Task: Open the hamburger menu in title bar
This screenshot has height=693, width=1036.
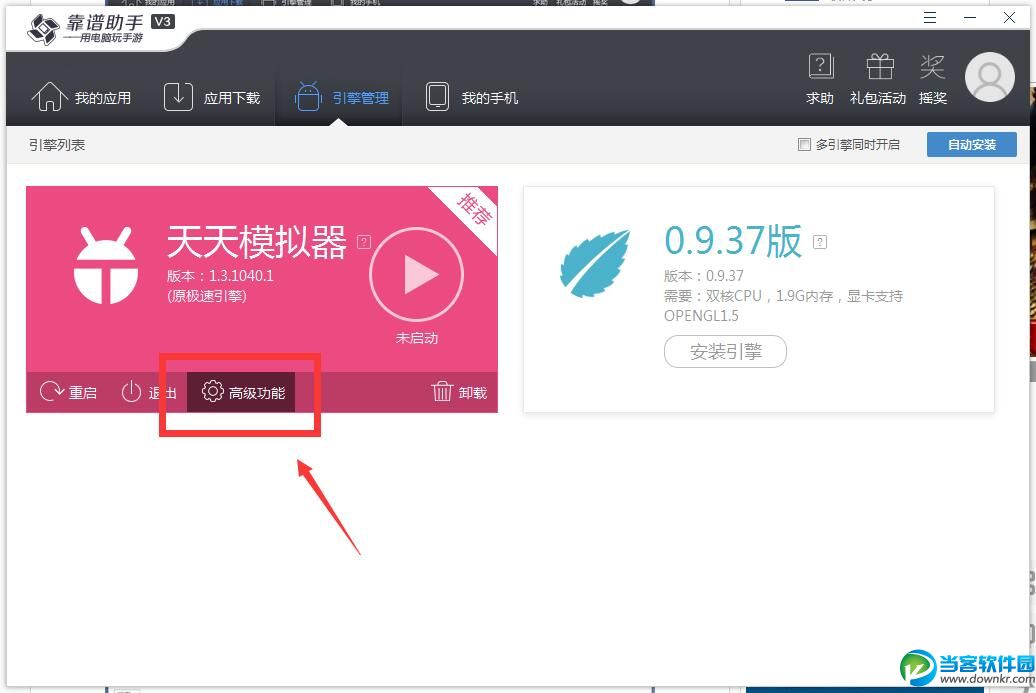Action: 930,18
